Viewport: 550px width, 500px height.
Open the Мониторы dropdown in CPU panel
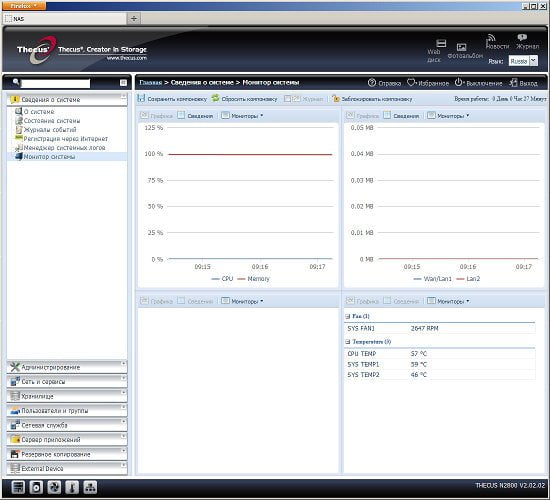pos(242,115)
